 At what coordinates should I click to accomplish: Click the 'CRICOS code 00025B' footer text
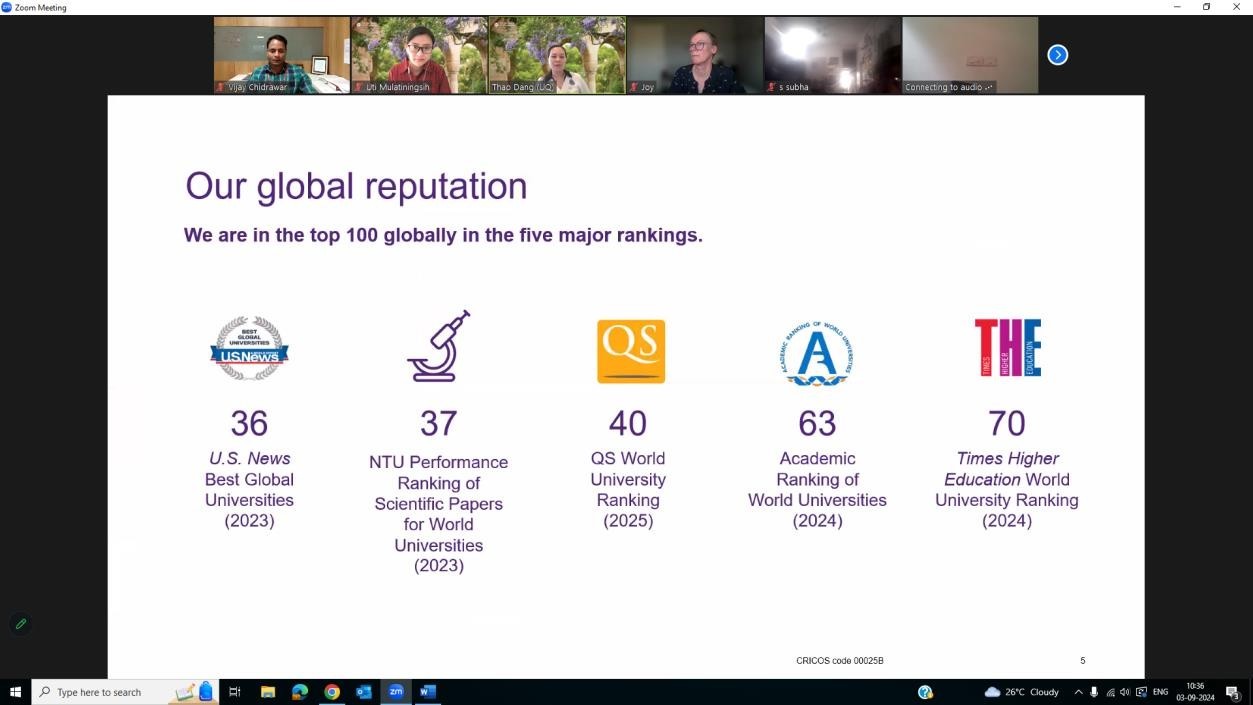[840, 661]
